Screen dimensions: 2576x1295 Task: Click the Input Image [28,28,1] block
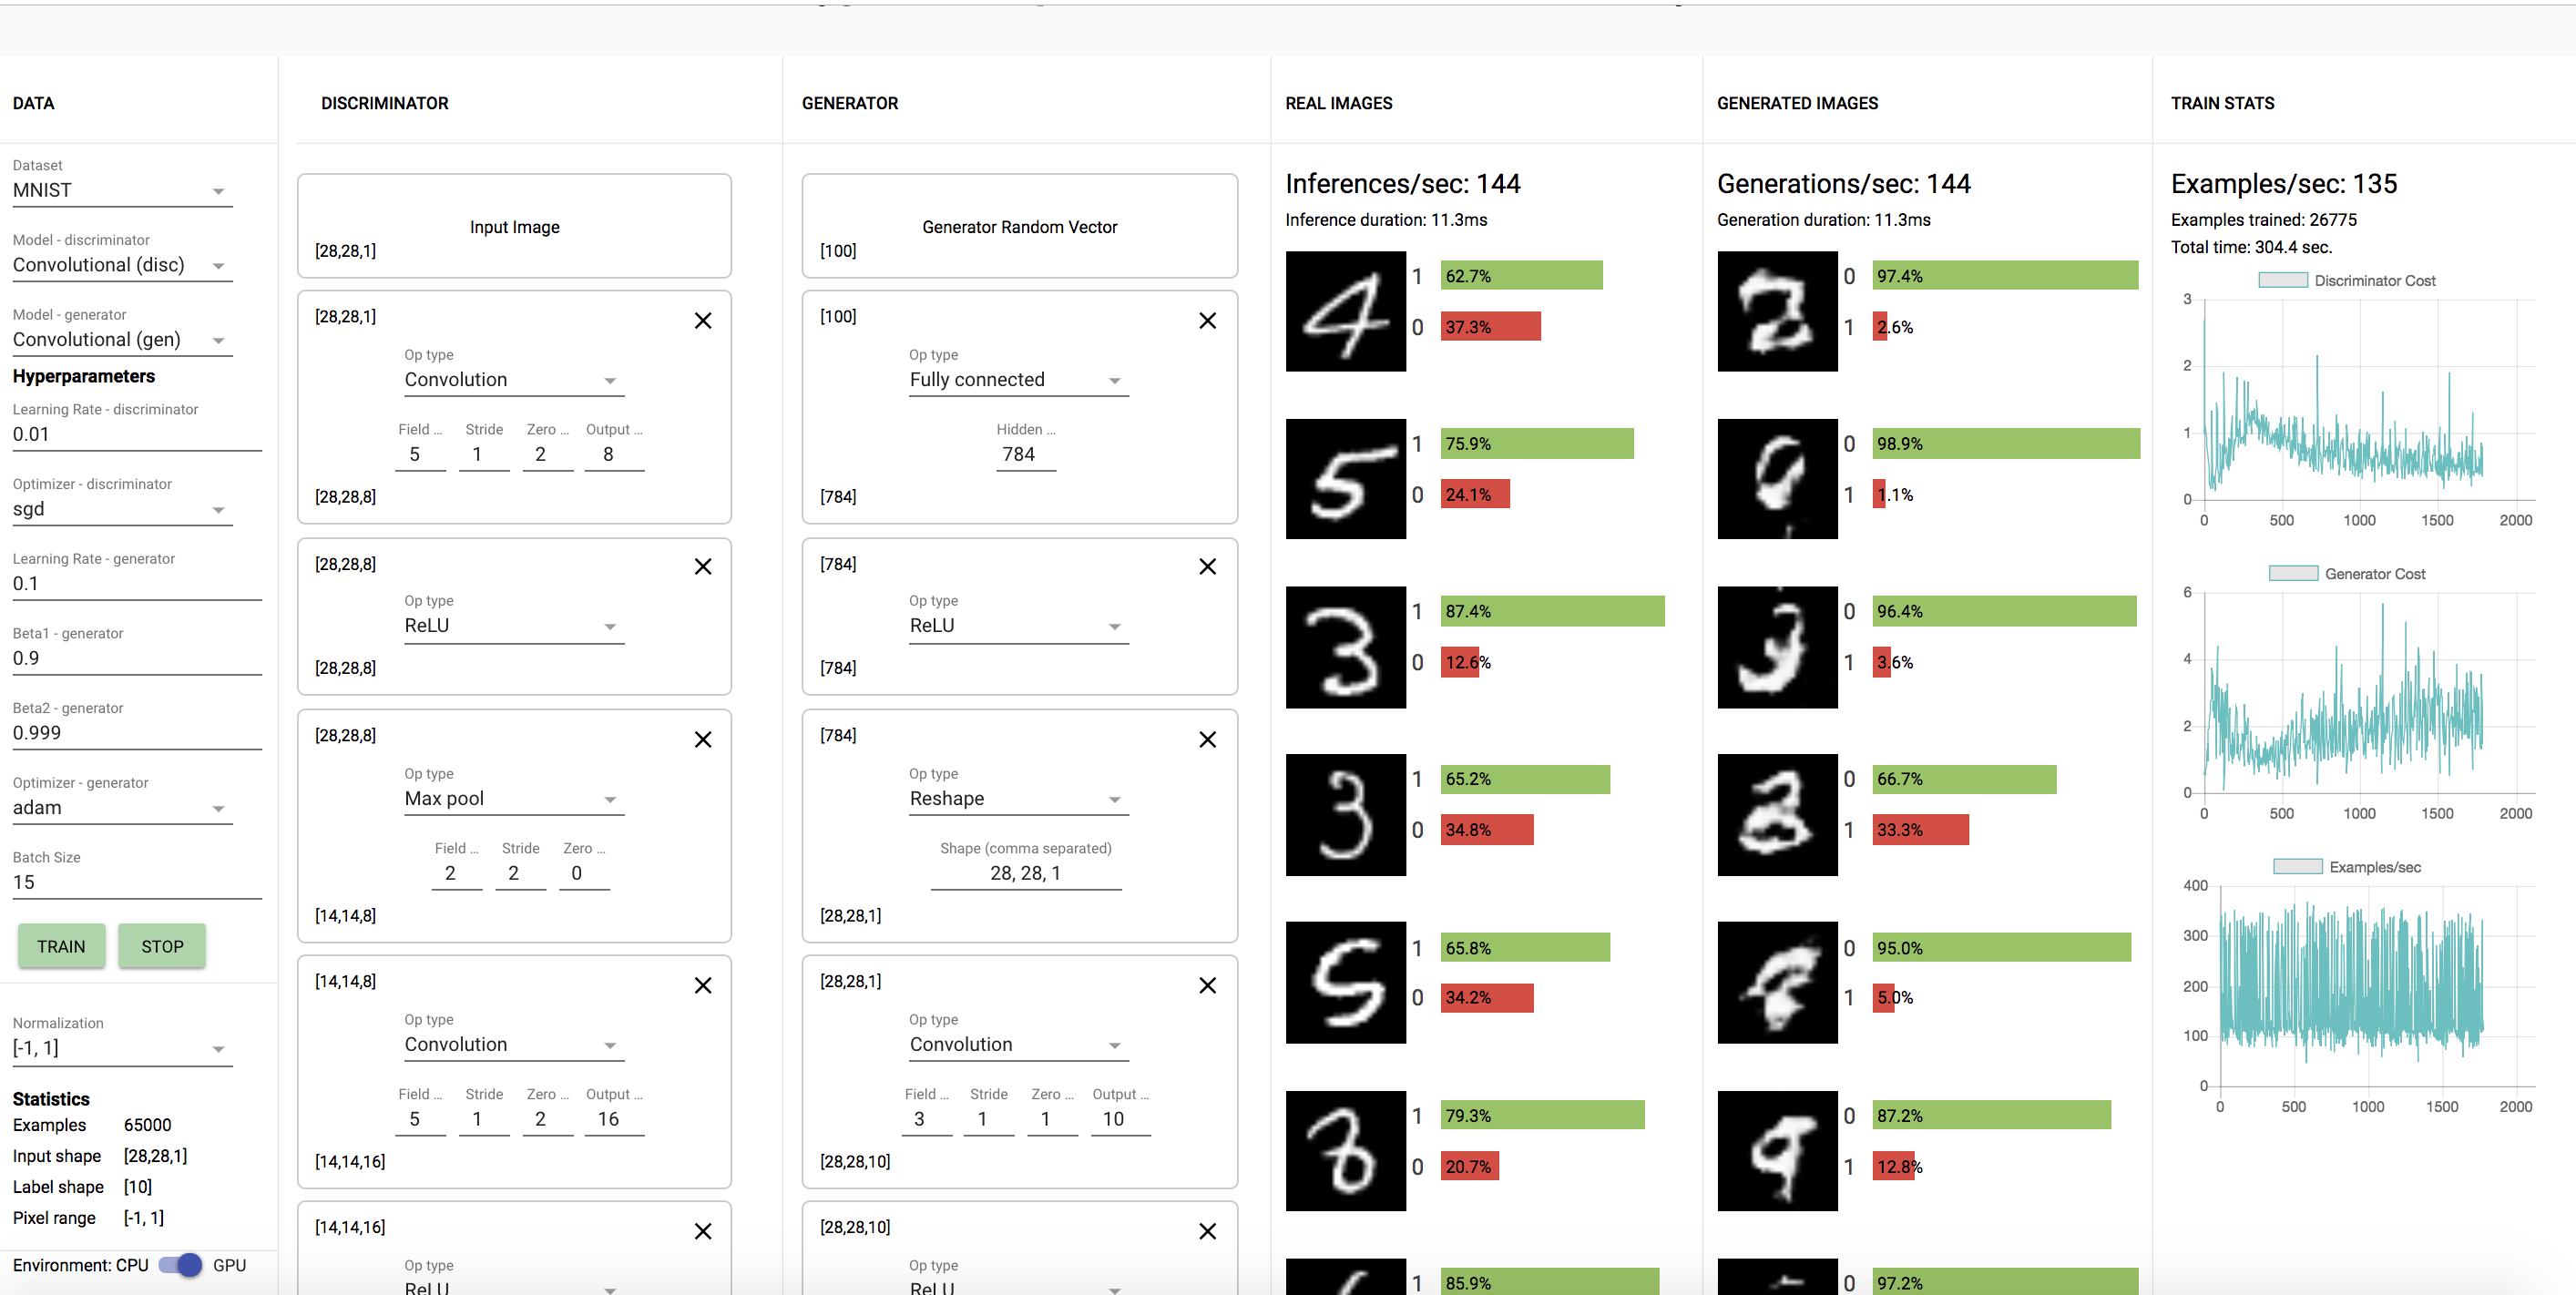pyautogui.click(x=514, y=227)
